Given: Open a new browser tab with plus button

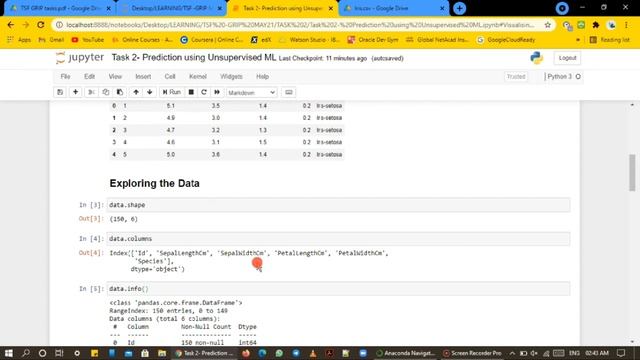Looking at the screenshot, I should tap(460, 8).
